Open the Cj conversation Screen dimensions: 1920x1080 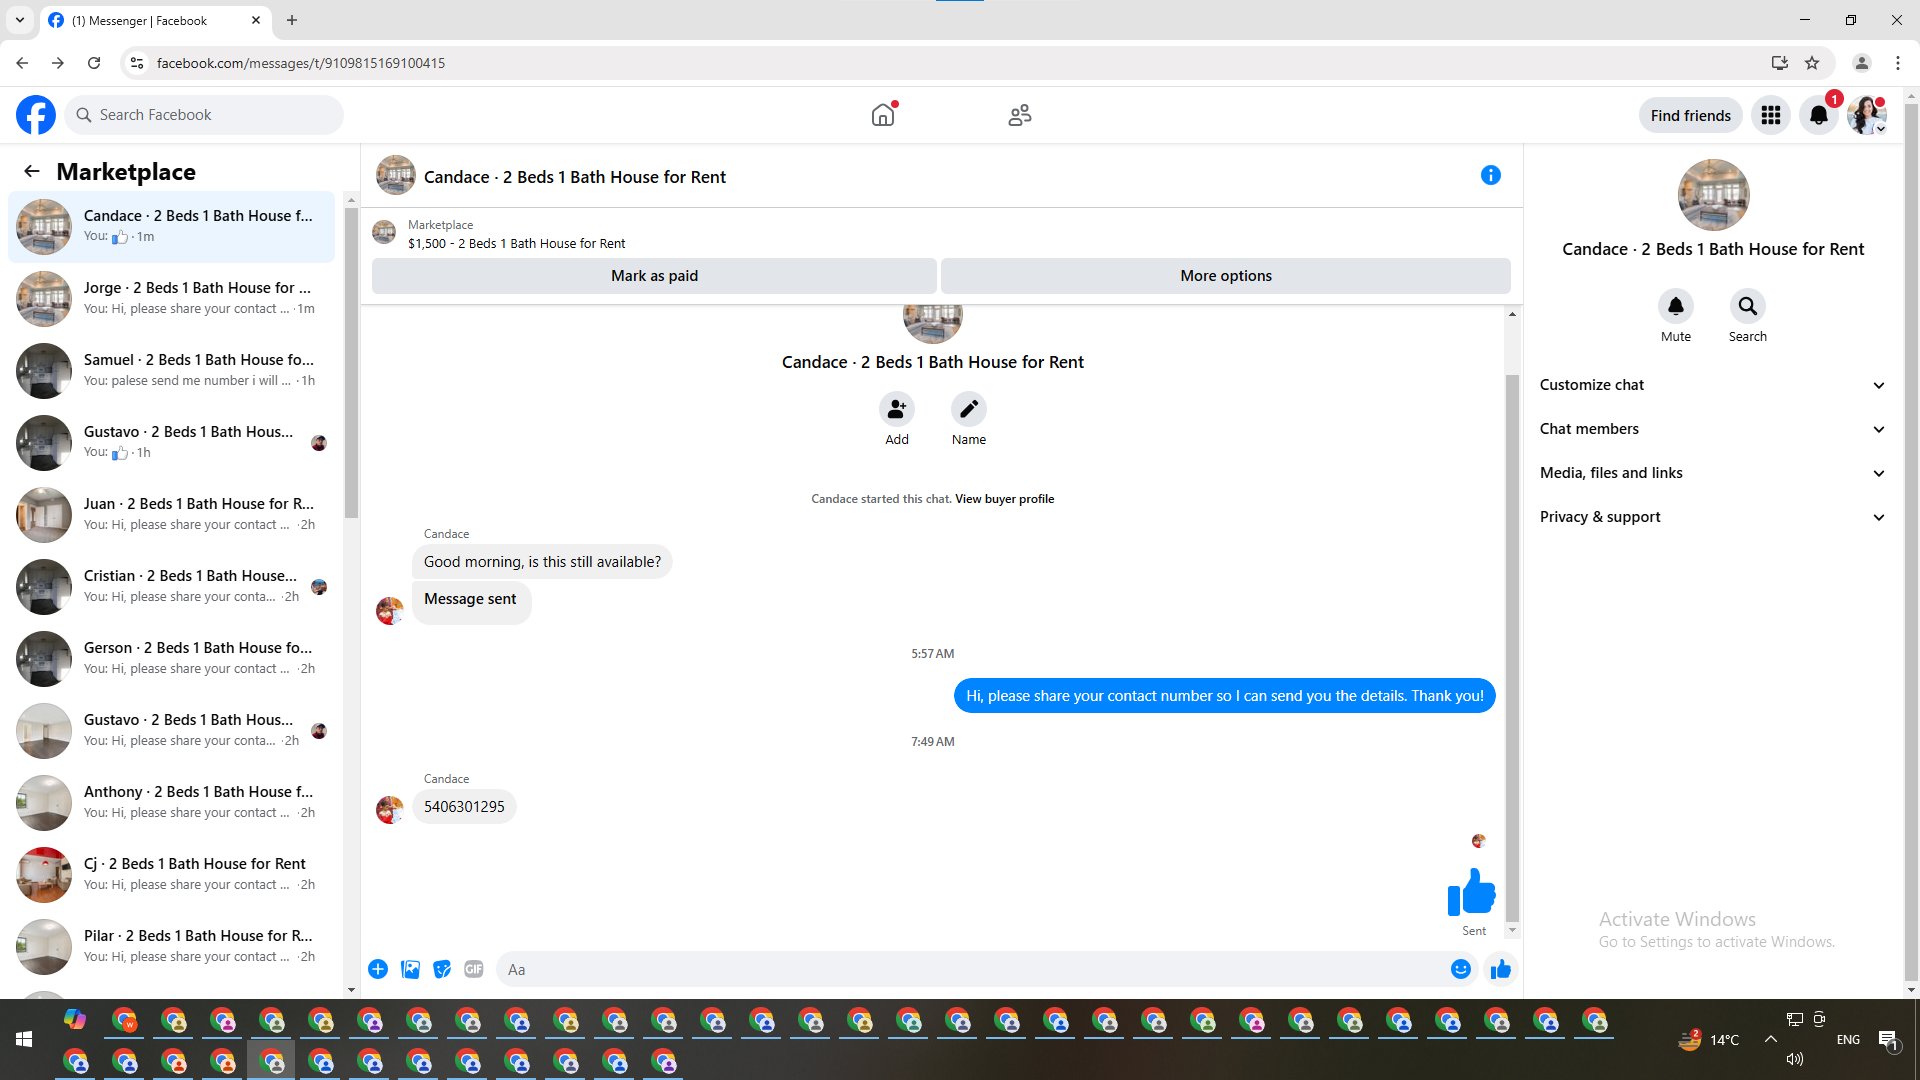pyautogui.click(x=172, y=874)
